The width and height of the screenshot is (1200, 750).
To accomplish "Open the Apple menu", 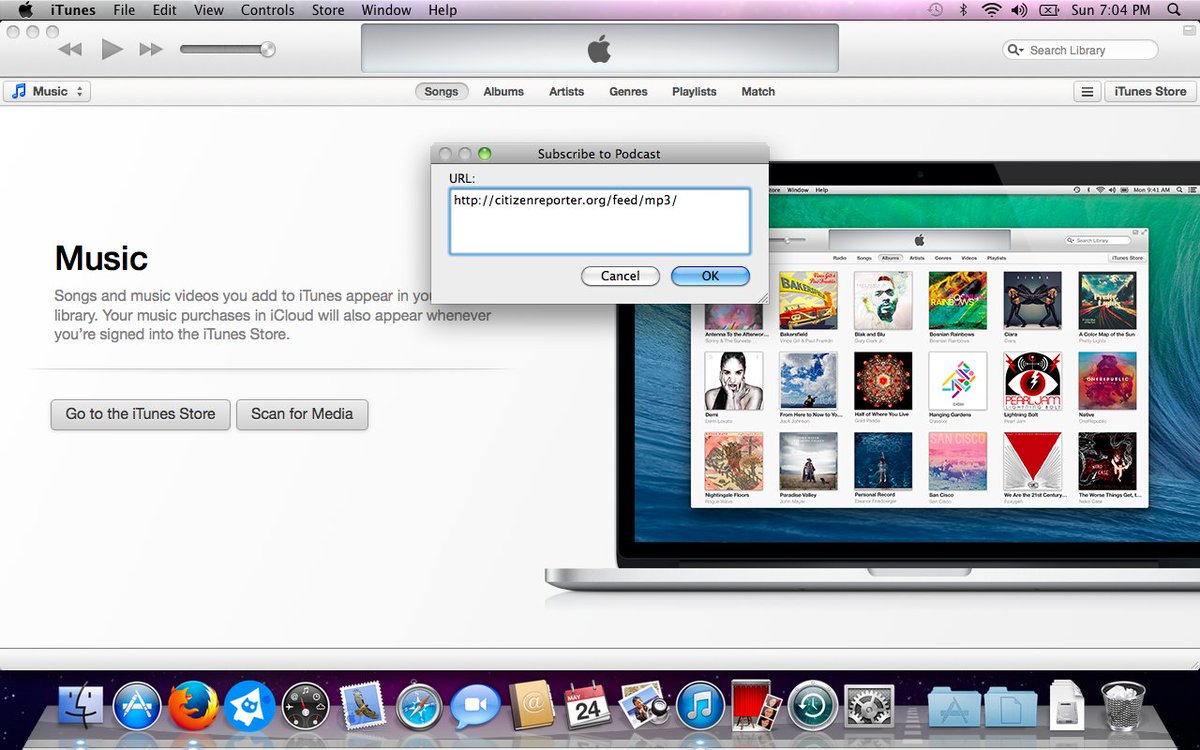I will pos(26,10).
